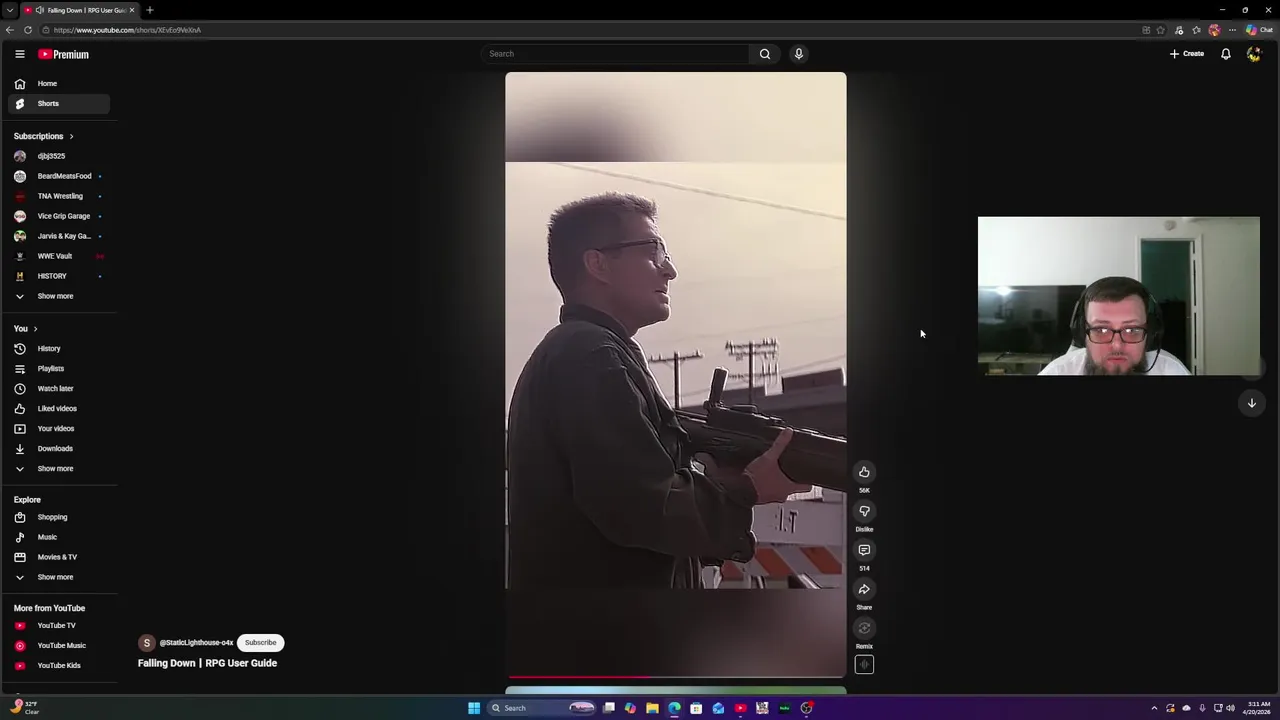Open BeardMeatsFood channel

pos(59,176)
